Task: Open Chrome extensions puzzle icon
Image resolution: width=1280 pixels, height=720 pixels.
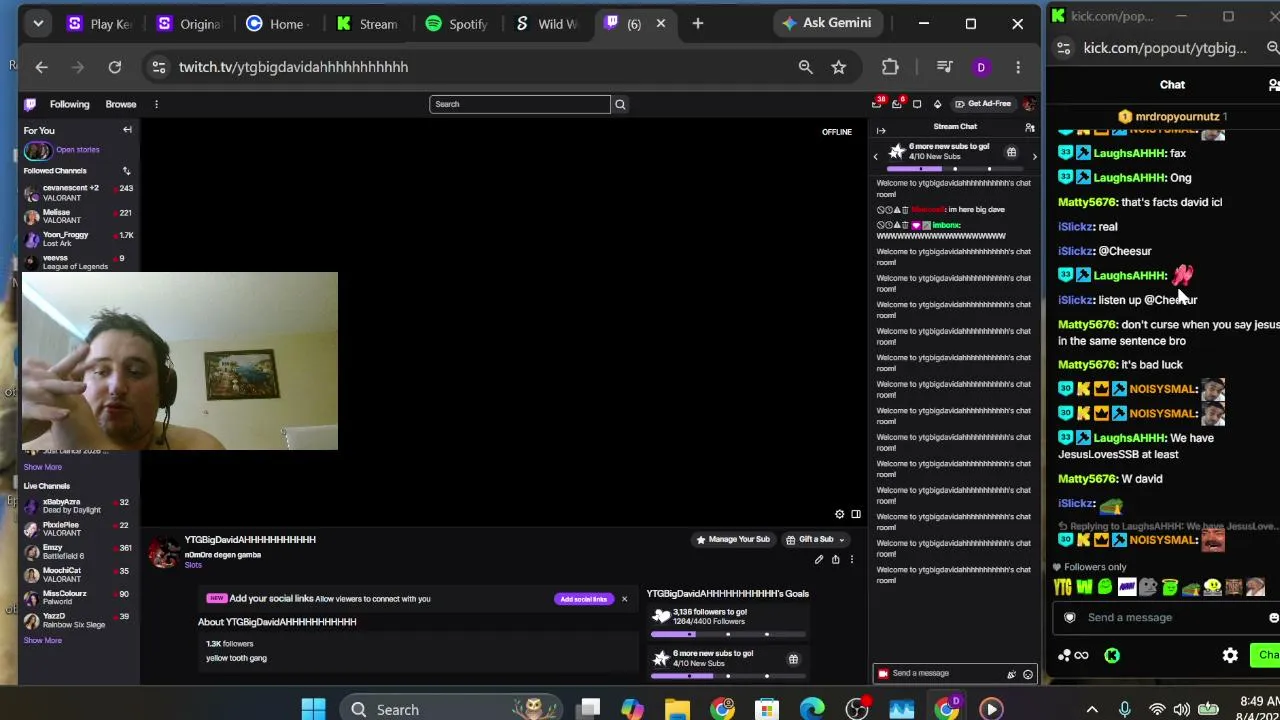Action: click(x=890, y=67)
